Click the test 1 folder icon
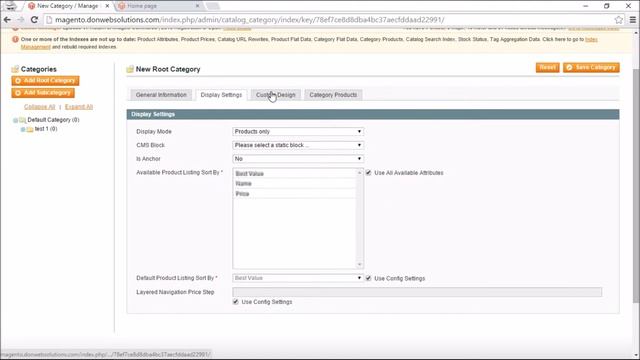Screen dimensions: 640x360 point(30,129)
